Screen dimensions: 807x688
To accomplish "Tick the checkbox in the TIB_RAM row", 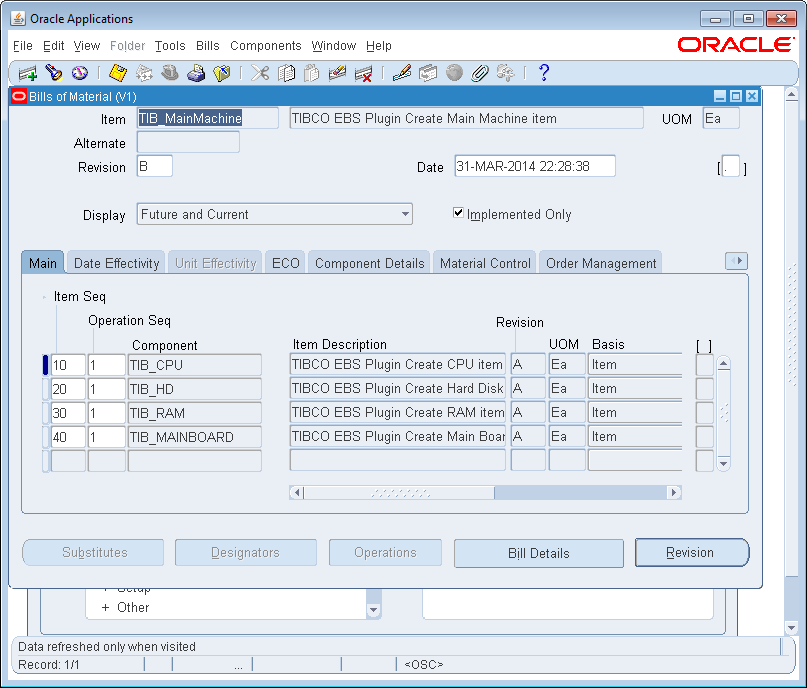I will (x=704, y=413).
